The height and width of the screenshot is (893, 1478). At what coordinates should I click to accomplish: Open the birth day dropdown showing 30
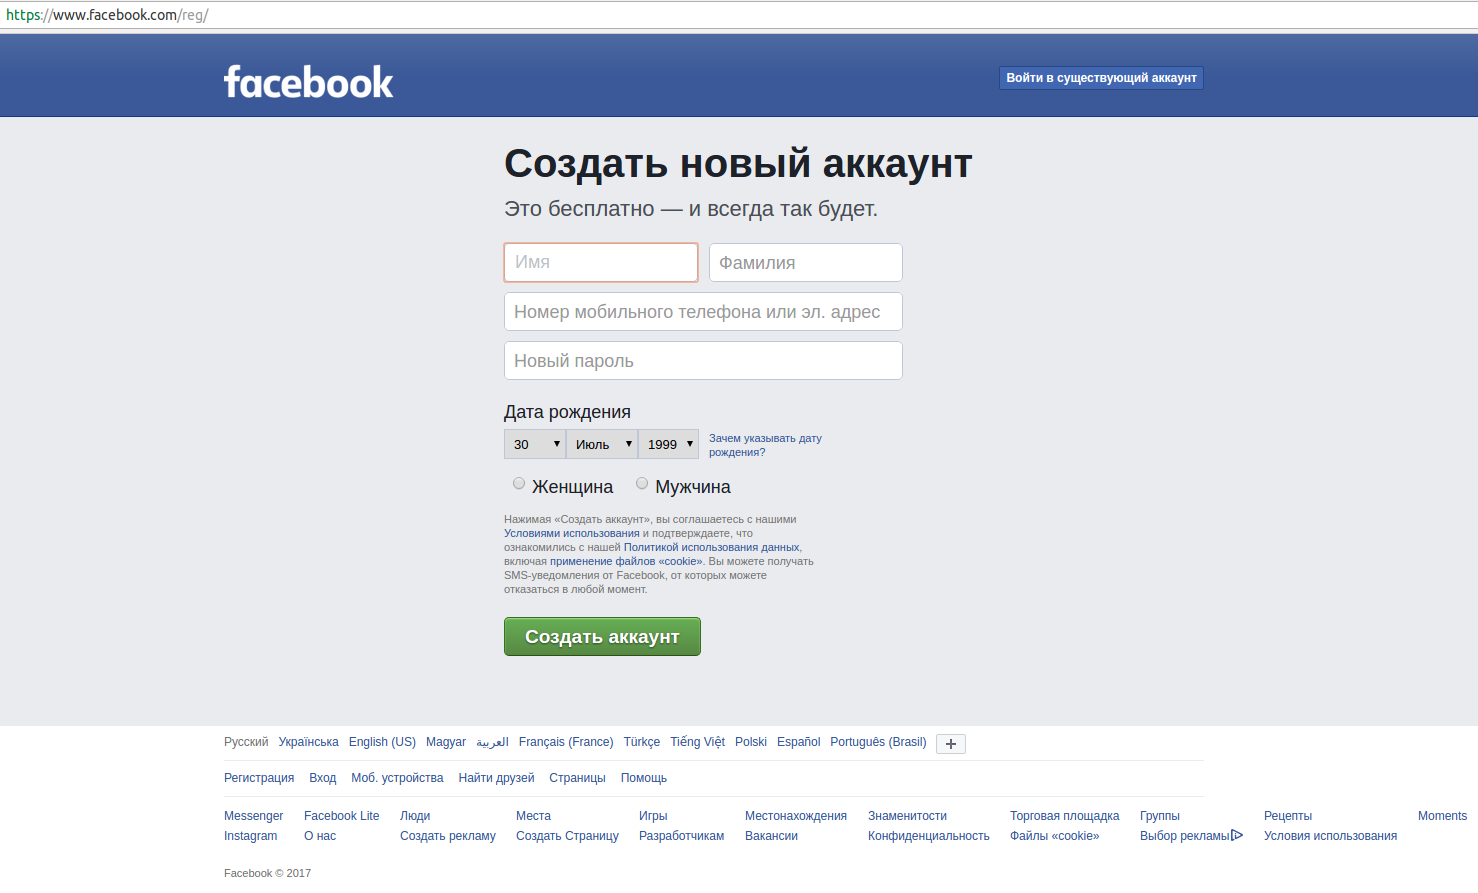535,444
